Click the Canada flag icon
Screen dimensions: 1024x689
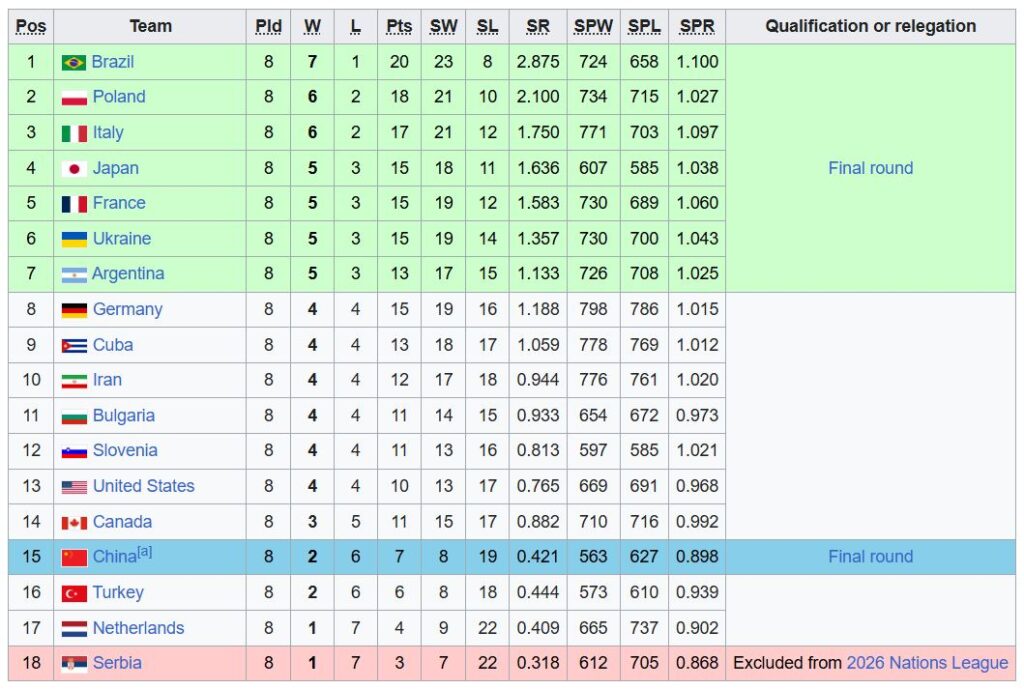click(x=74, y=523)
